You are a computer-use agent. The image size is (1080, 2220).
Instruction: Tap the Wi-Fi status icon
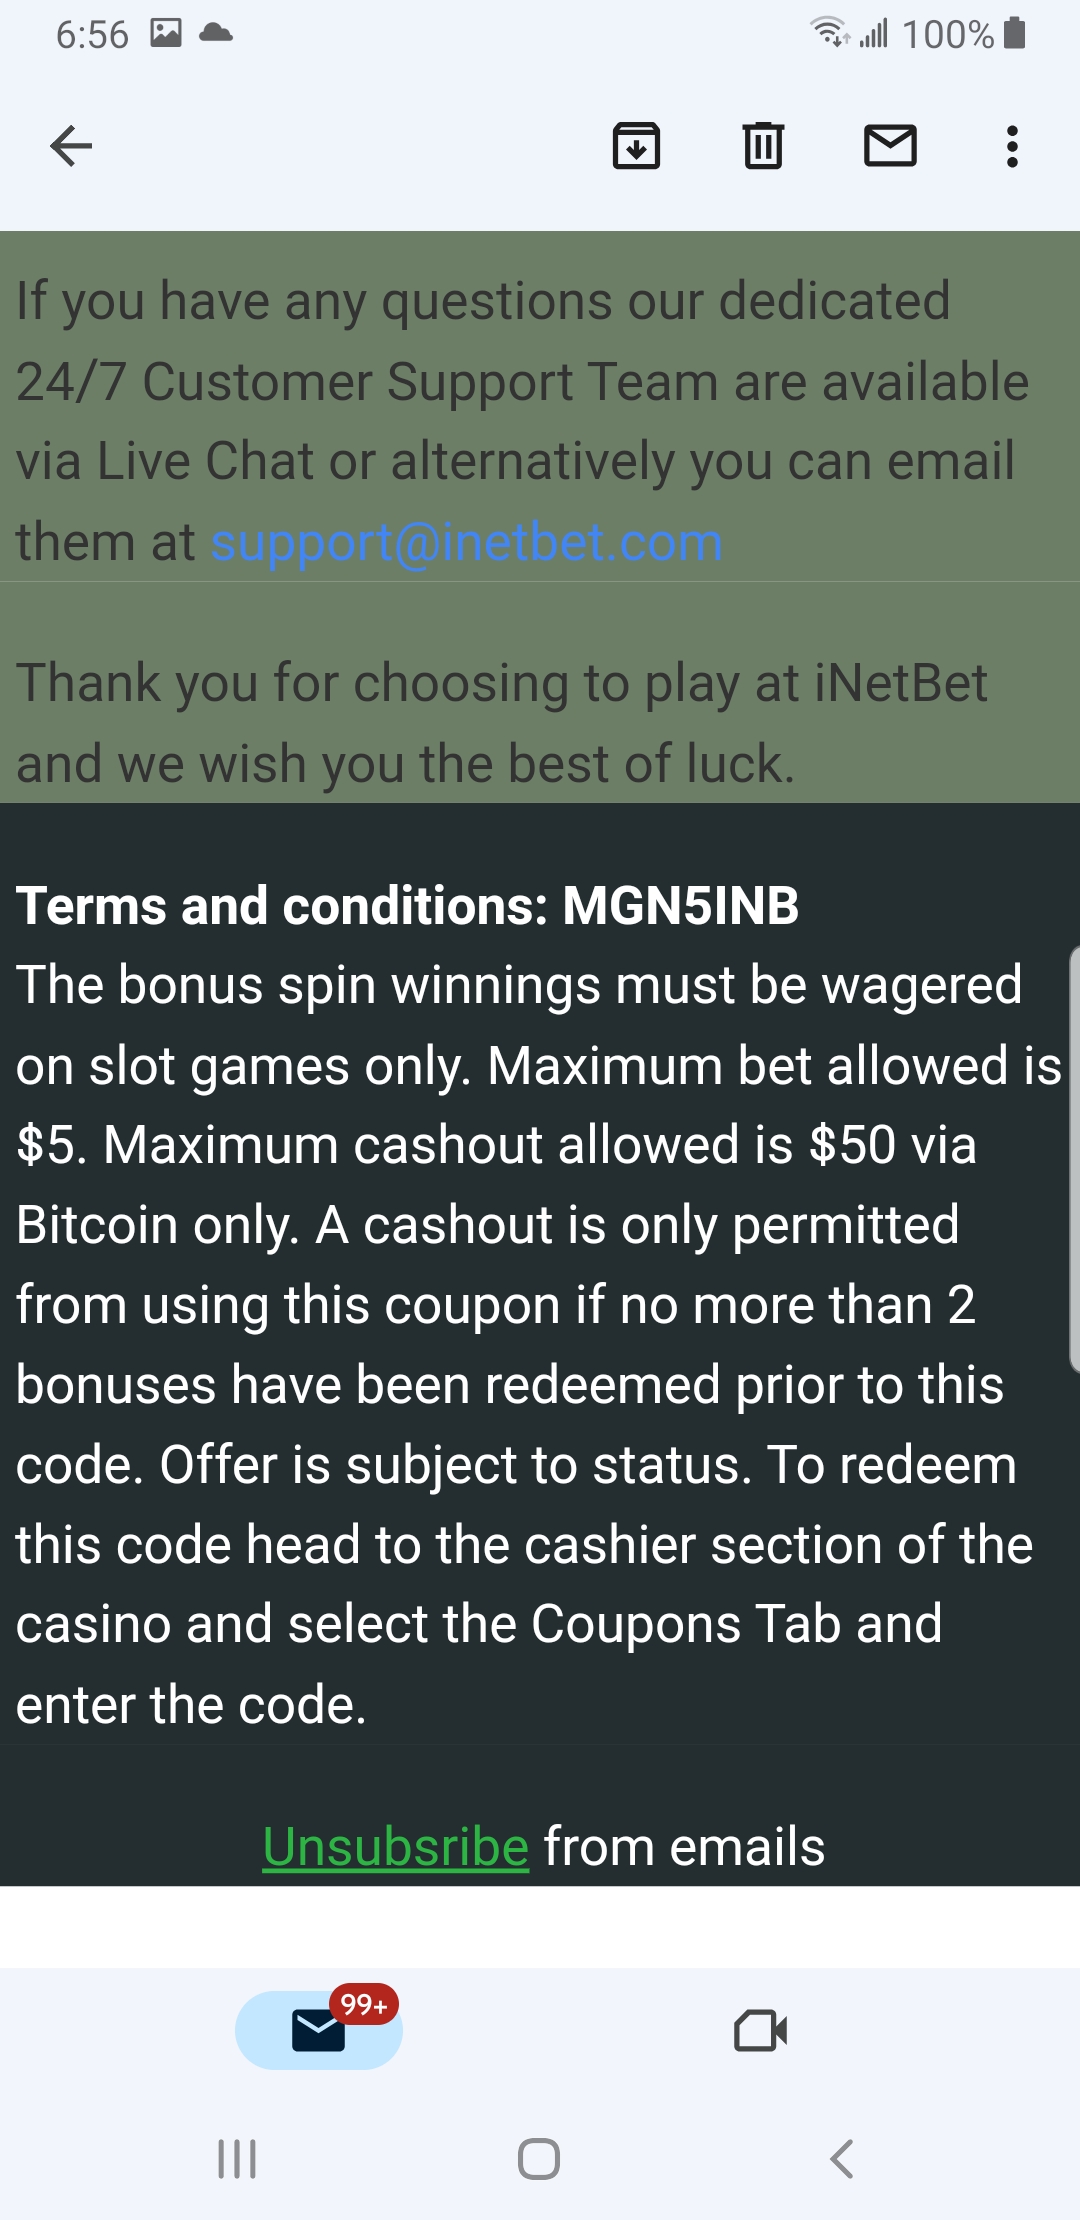click(829, 34)
